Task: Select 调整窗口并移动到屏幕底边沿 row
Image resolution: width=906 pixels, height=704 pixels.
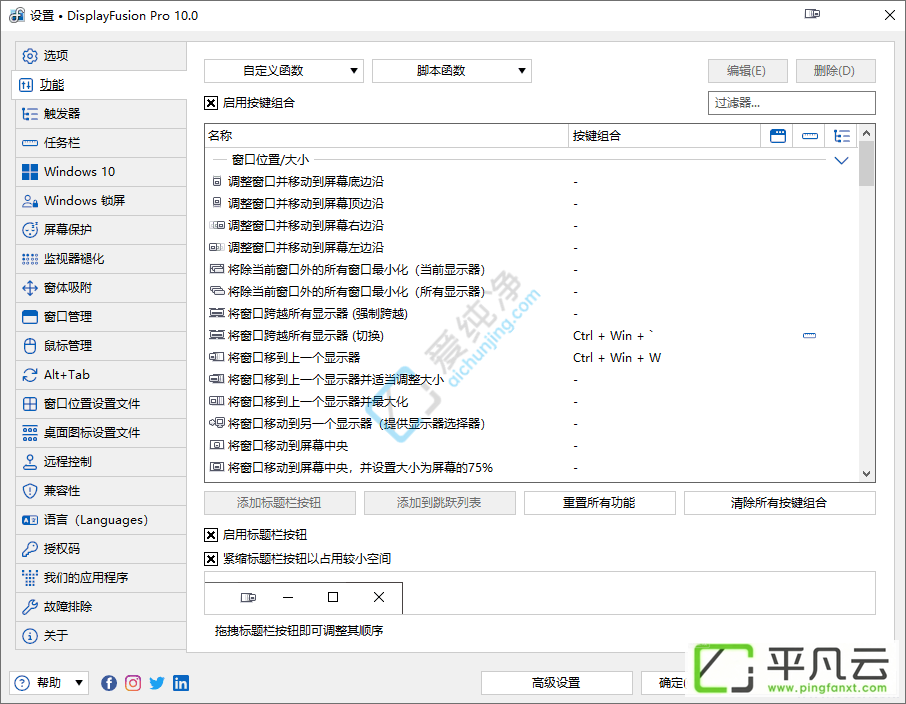Action: pyautogui.click(x=532, y=182)
